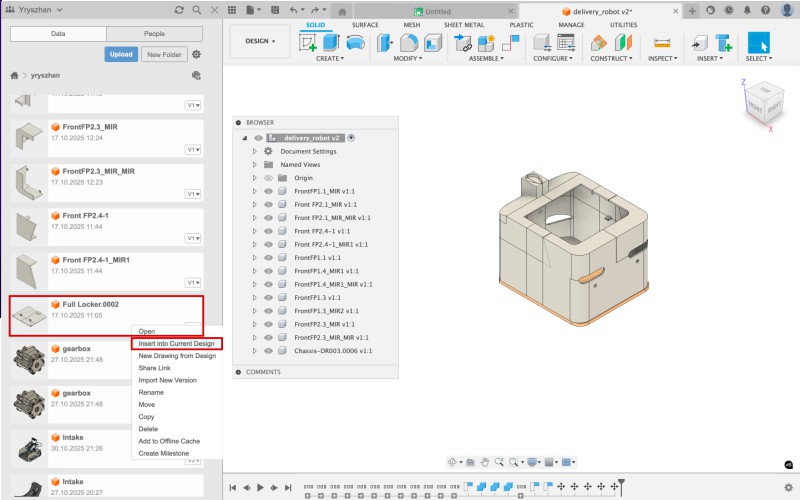Select the Insert Derive tool
This screenshot has height=500, width=800.
click(699, 43)
